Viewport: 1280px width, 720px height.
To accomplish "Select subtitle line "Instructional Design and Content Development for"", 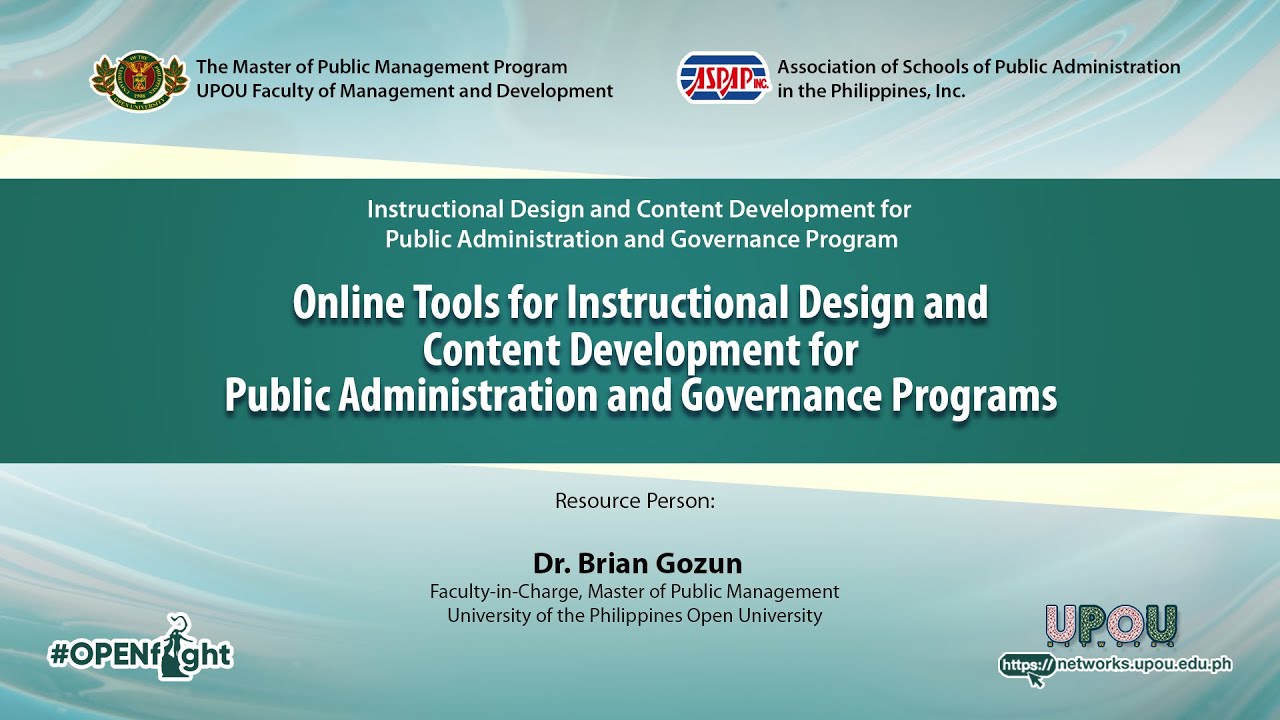I will (639, 210).
